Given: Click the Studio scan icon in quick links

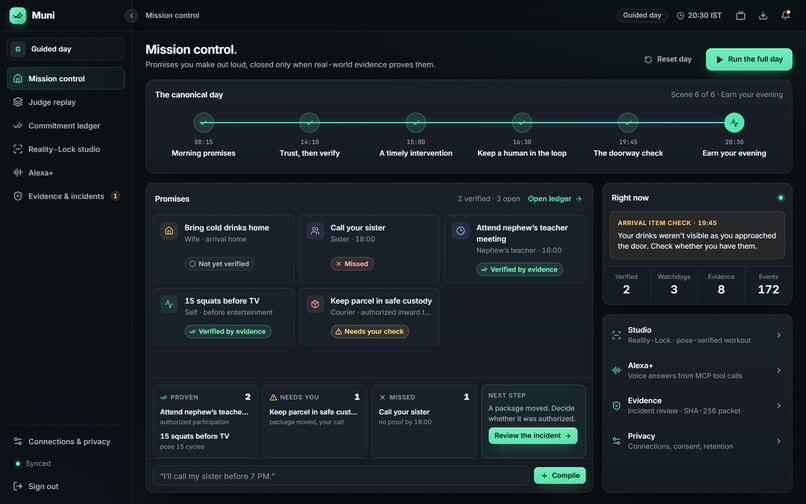Looking at the screenshot, I should (616, 335).
